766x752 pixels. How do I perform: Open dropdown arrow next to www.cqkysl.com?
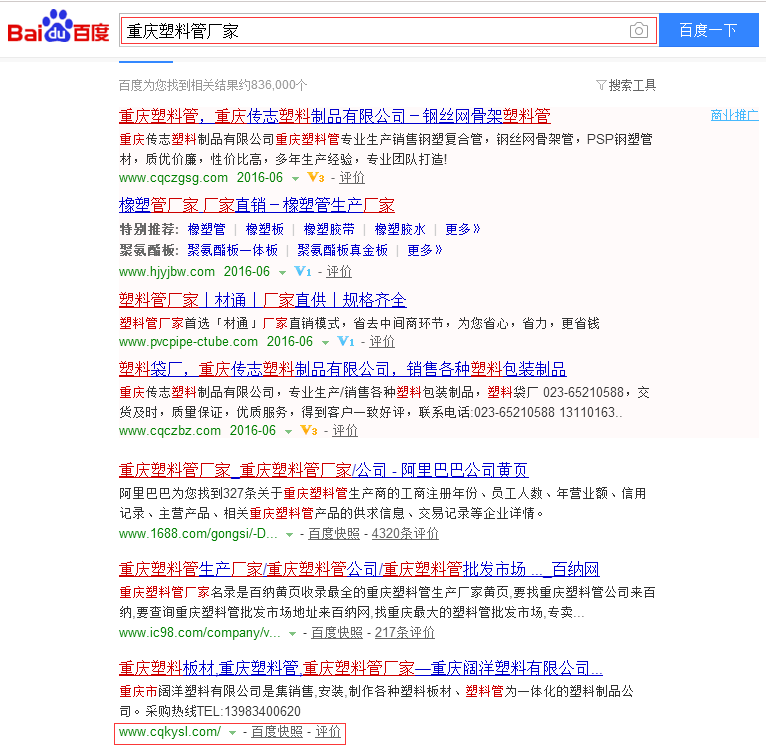[x=232, y=733]
